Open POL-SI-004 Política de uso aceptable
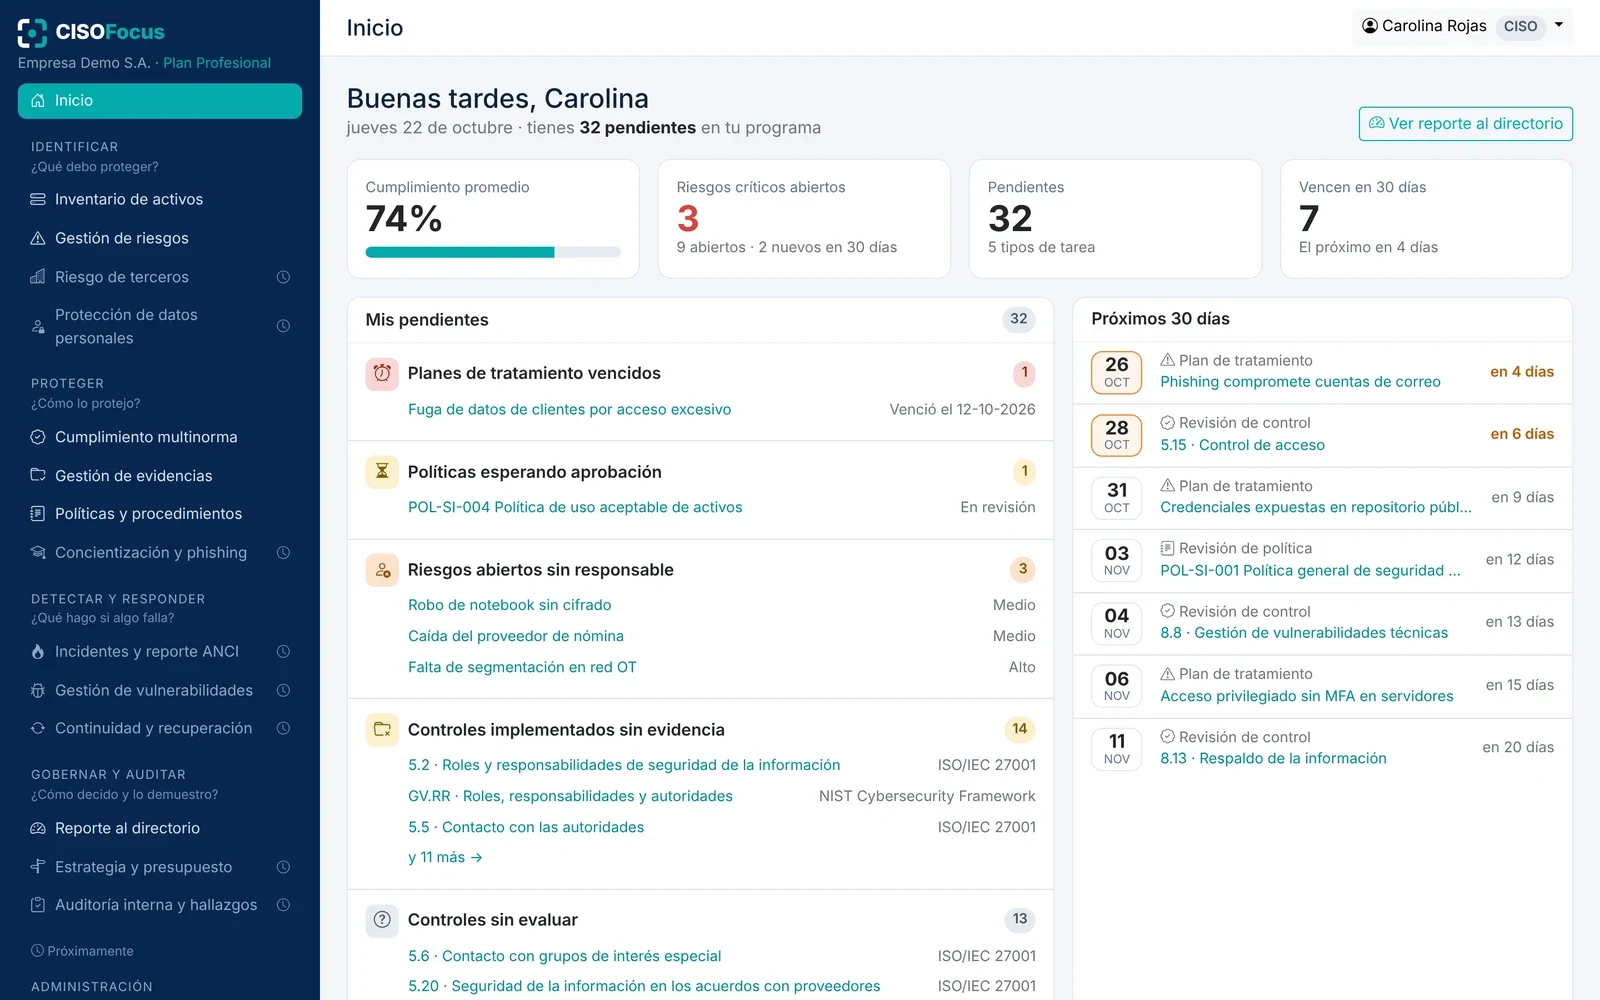Screen dimensions: 1600x1000 575,508
